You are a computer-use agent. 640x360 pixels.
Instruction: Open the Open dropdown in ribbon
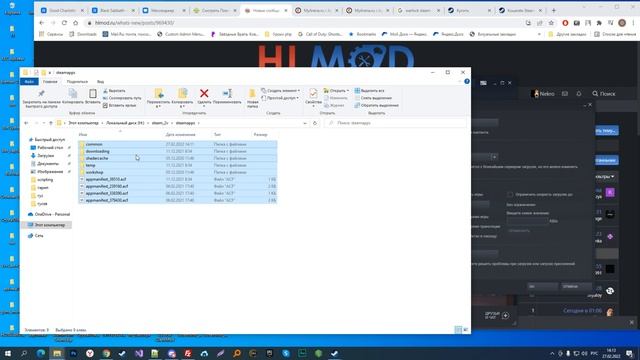[336, 91]
